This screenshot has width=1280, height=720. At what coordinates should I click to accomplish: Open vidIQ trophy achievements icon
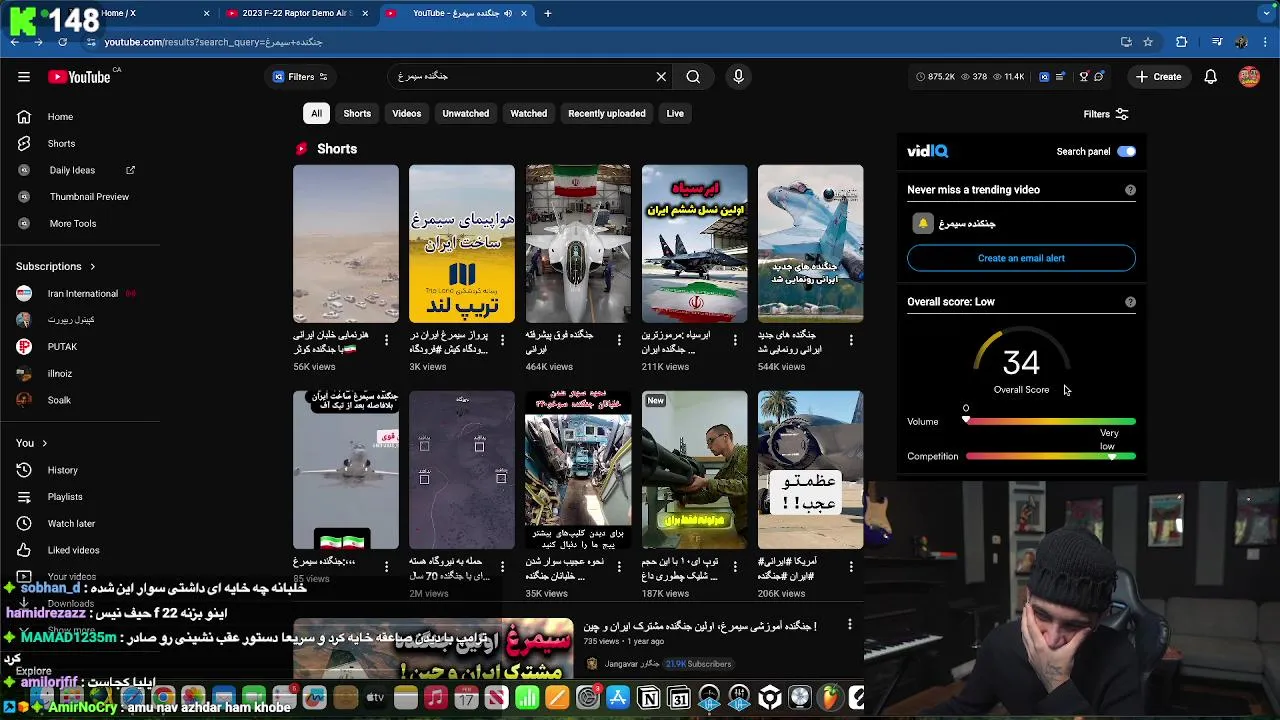tap(1083, 77)
